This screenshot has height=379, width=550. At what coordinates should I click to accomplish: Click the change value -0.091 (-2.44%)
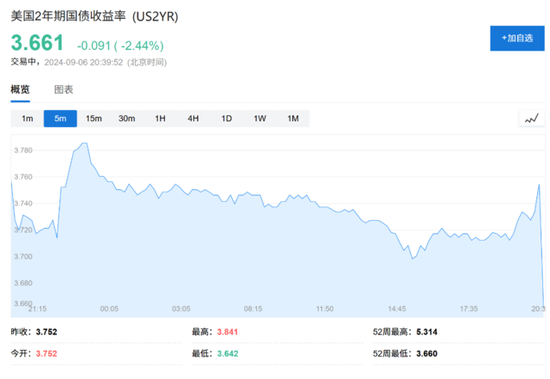point(120,46)
